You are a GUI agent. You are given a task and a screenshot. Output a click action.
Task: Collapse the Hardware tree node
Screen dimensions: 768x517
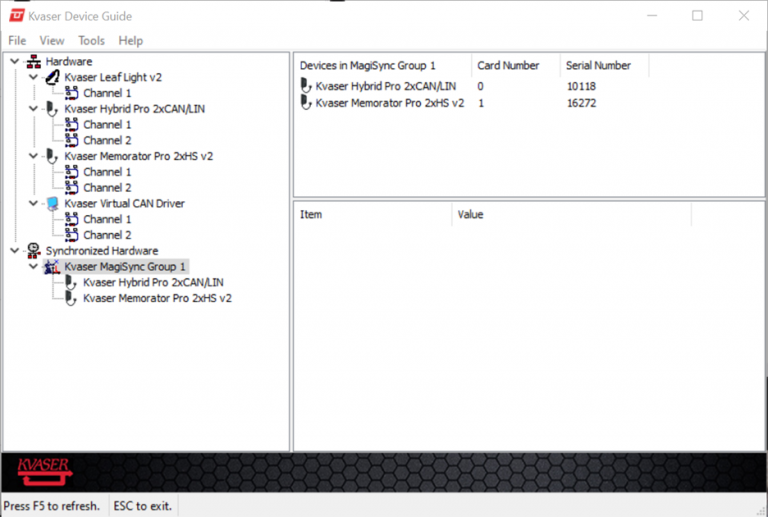(14, 62)
